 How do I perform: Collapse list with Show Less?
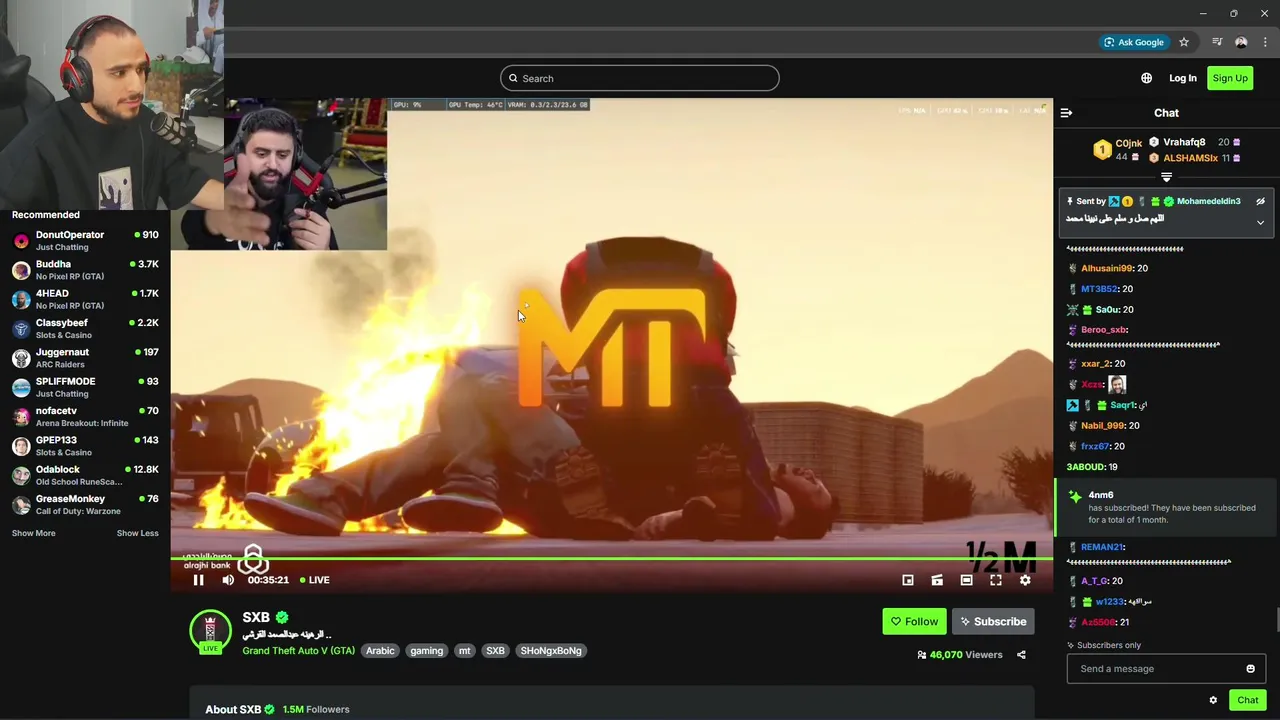pyautogui.click(x=137, y=533)
